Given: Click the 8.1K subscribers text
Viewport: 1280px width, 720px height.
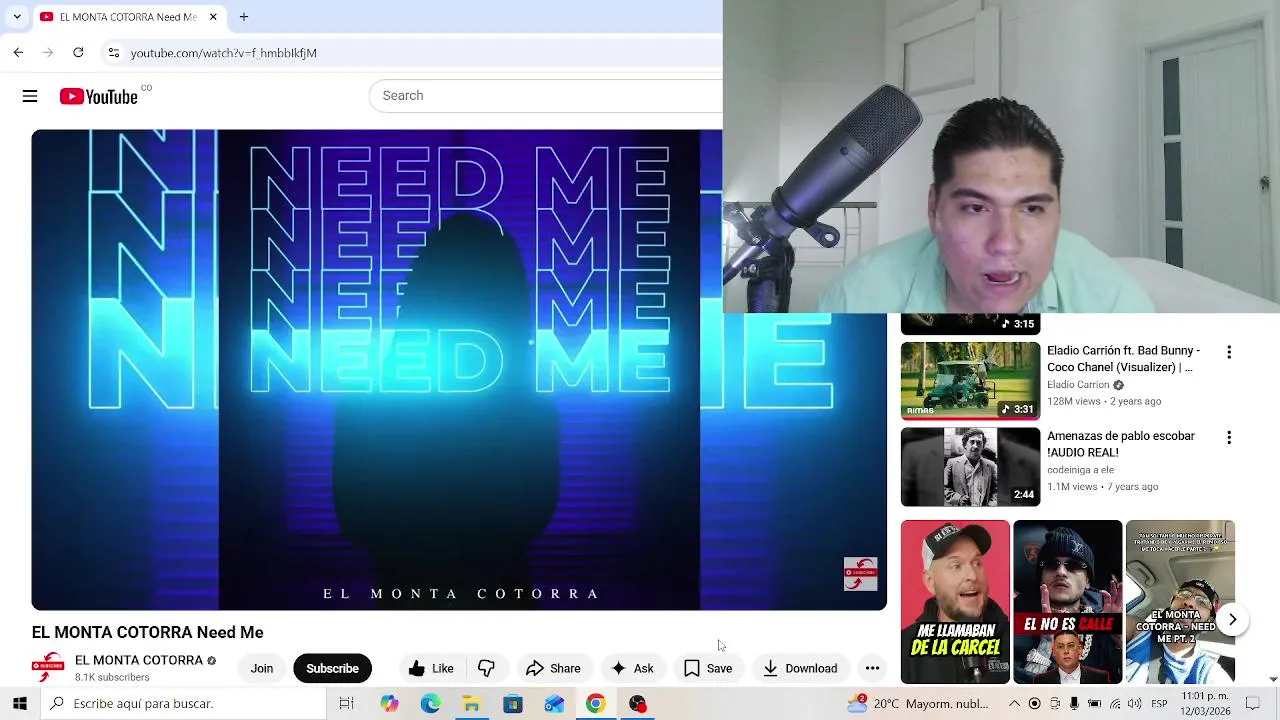Looking at the screenshot, I should click(x=112, y=677).
